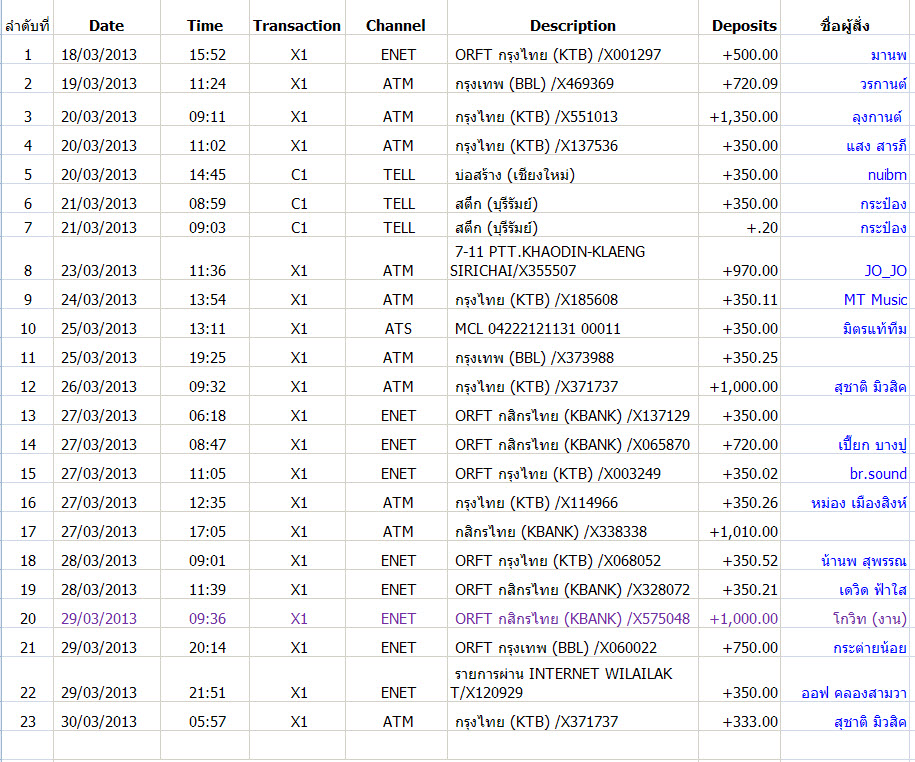Click description กรุงเทพ (BBL) /X469369
Viewport: 915px width, 762px height.
[x=535, y=84]
